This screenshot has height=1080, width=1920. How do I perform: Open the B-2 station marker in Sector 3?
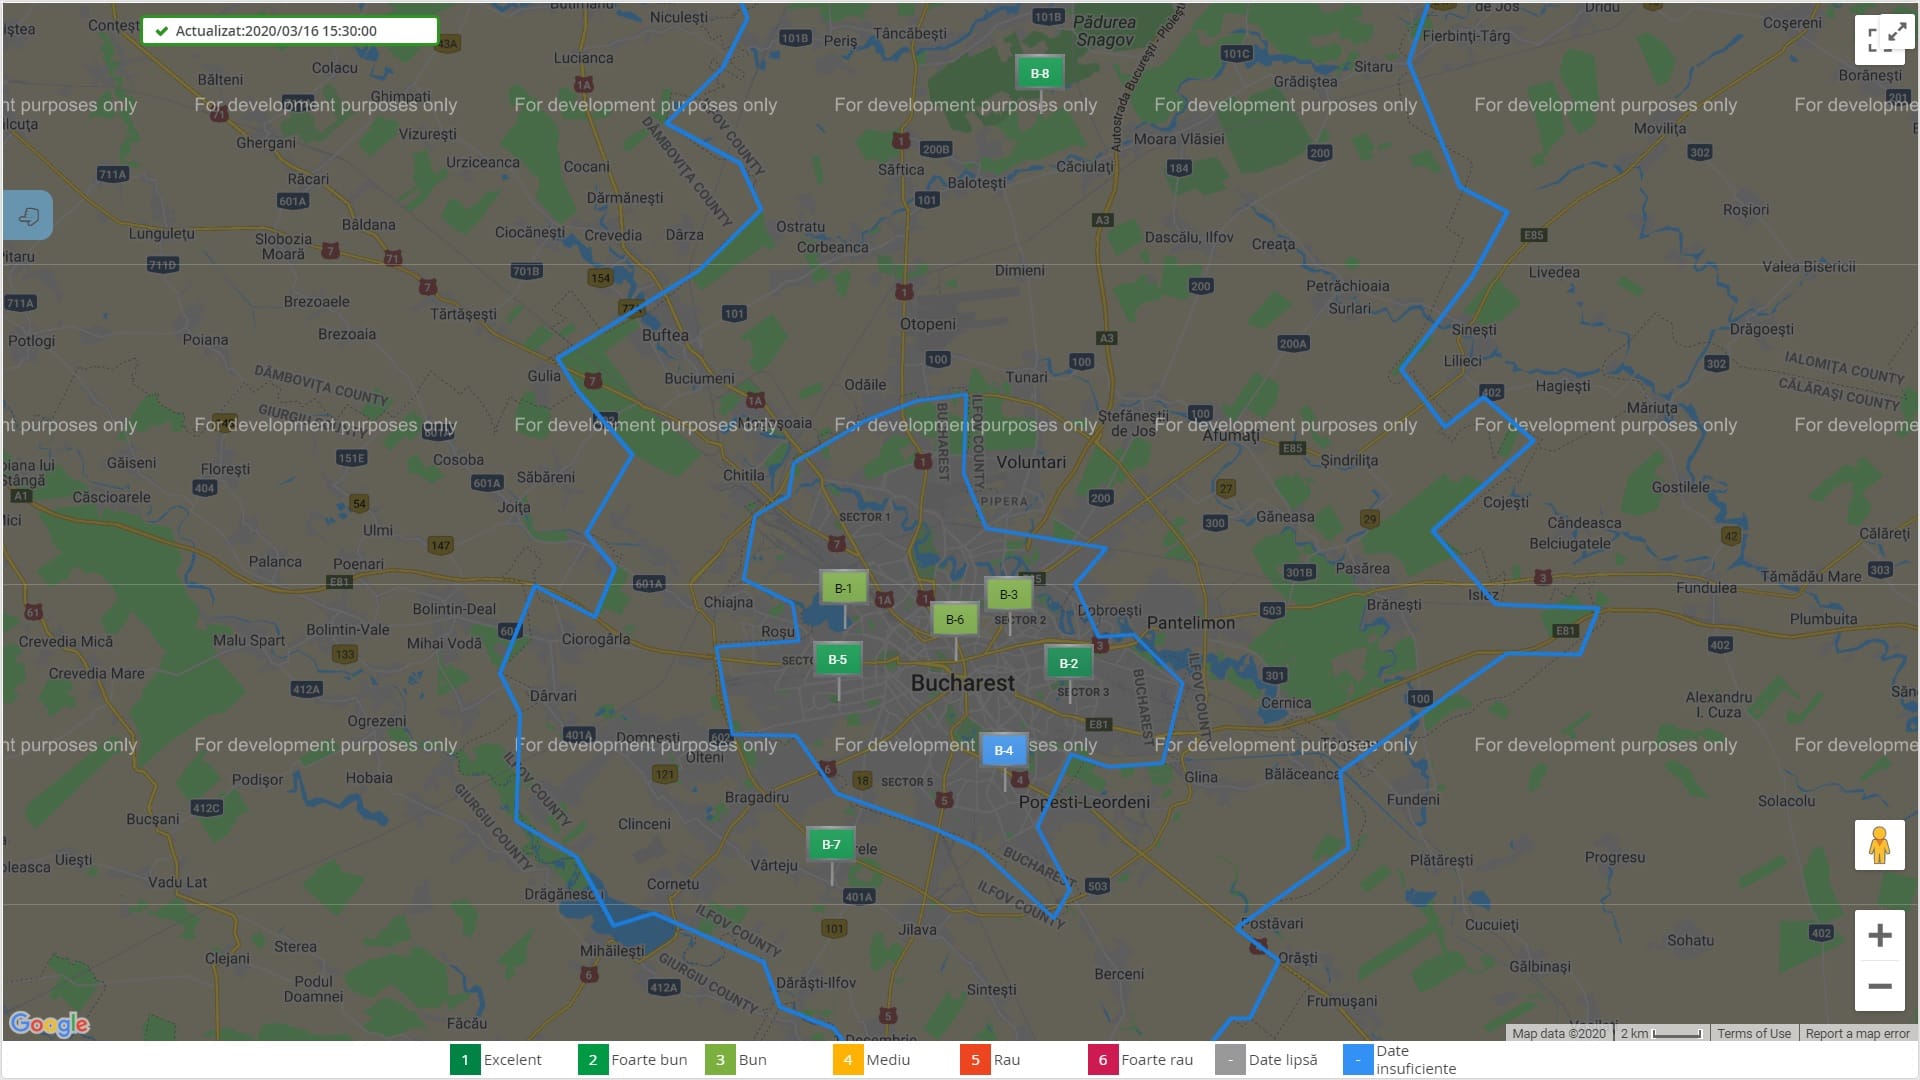coord(1069,663)
